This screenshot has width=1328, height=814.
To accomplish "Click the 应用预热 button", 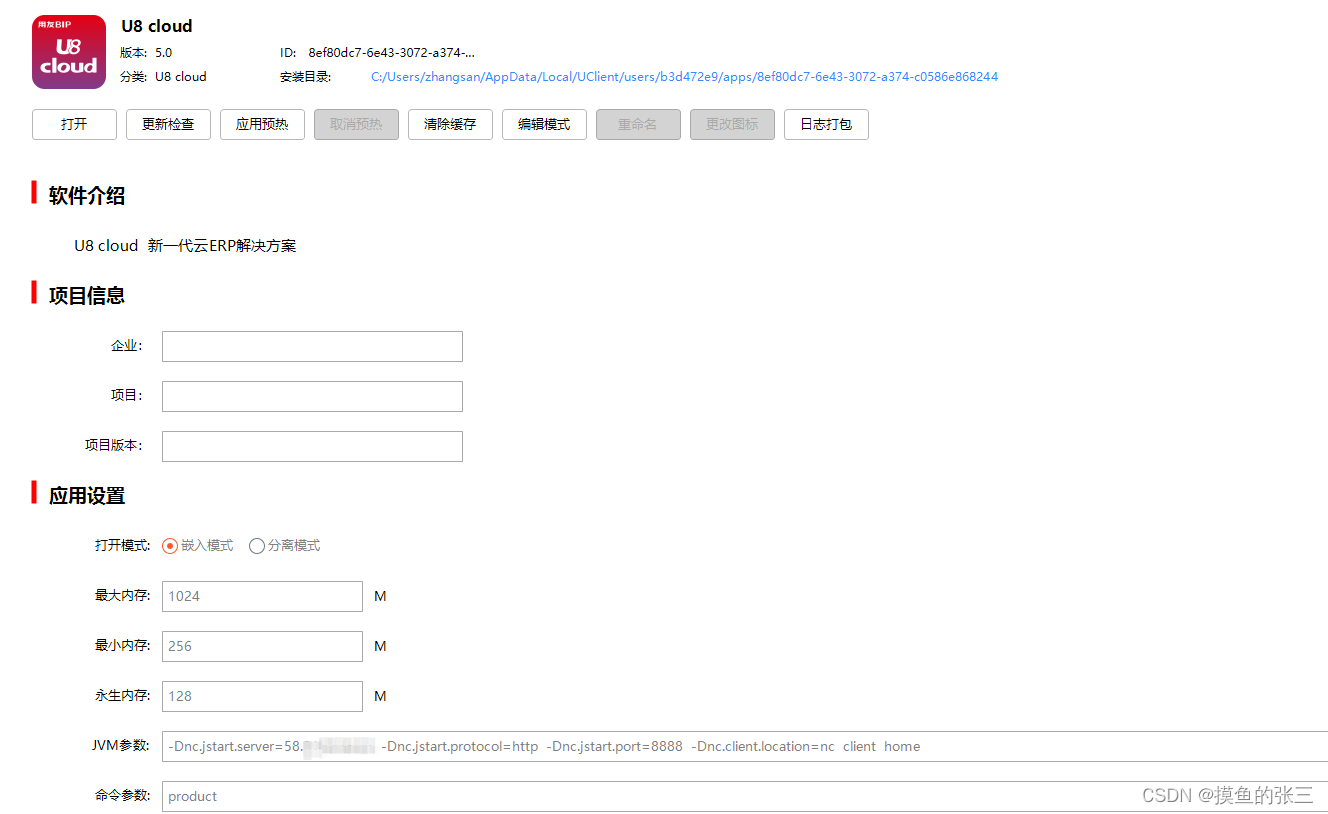I will coord(262,125).
